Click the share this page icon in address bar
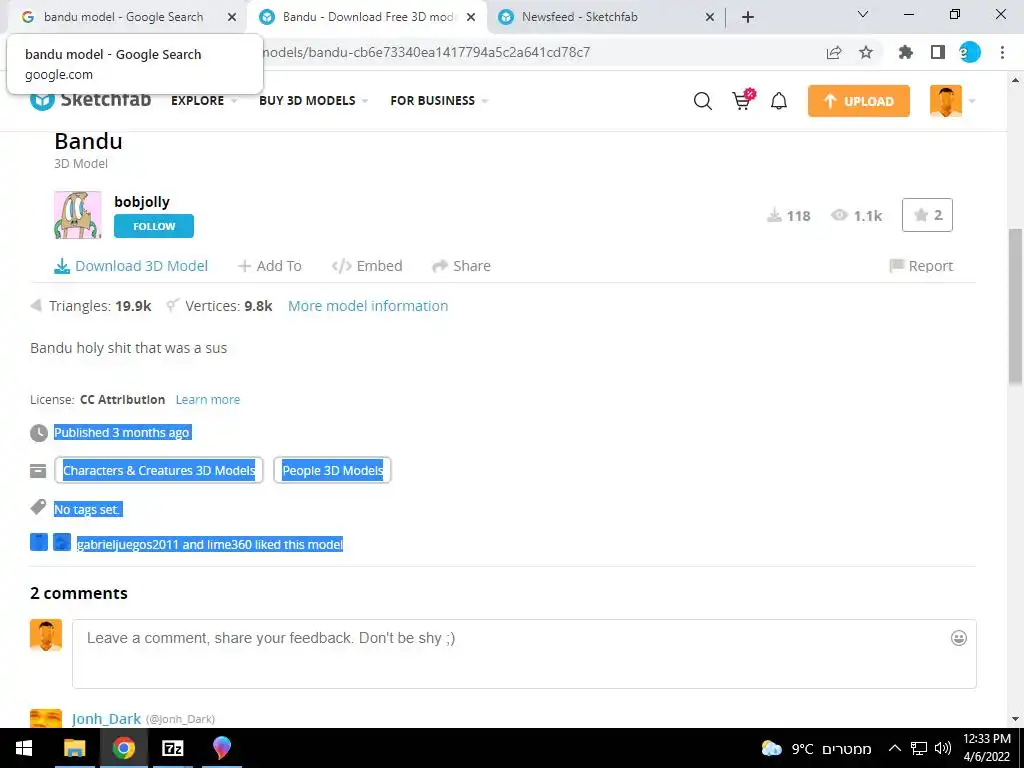Screen dimensions: 1024x768 pos(834,53)
